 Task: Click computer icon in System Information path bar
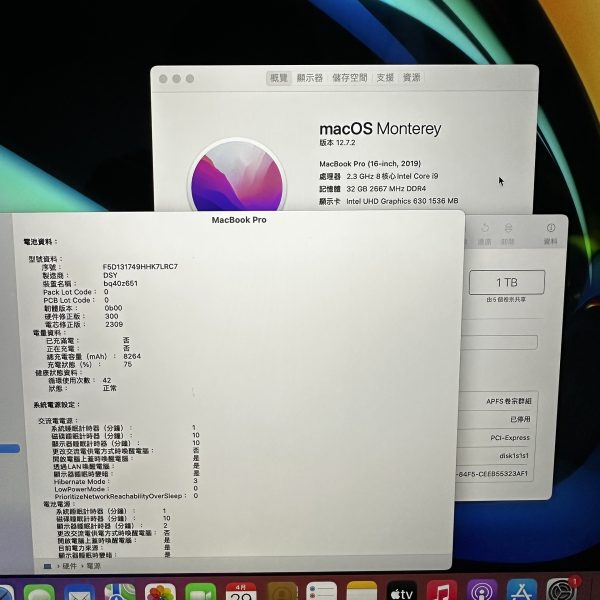coord(47,566)
